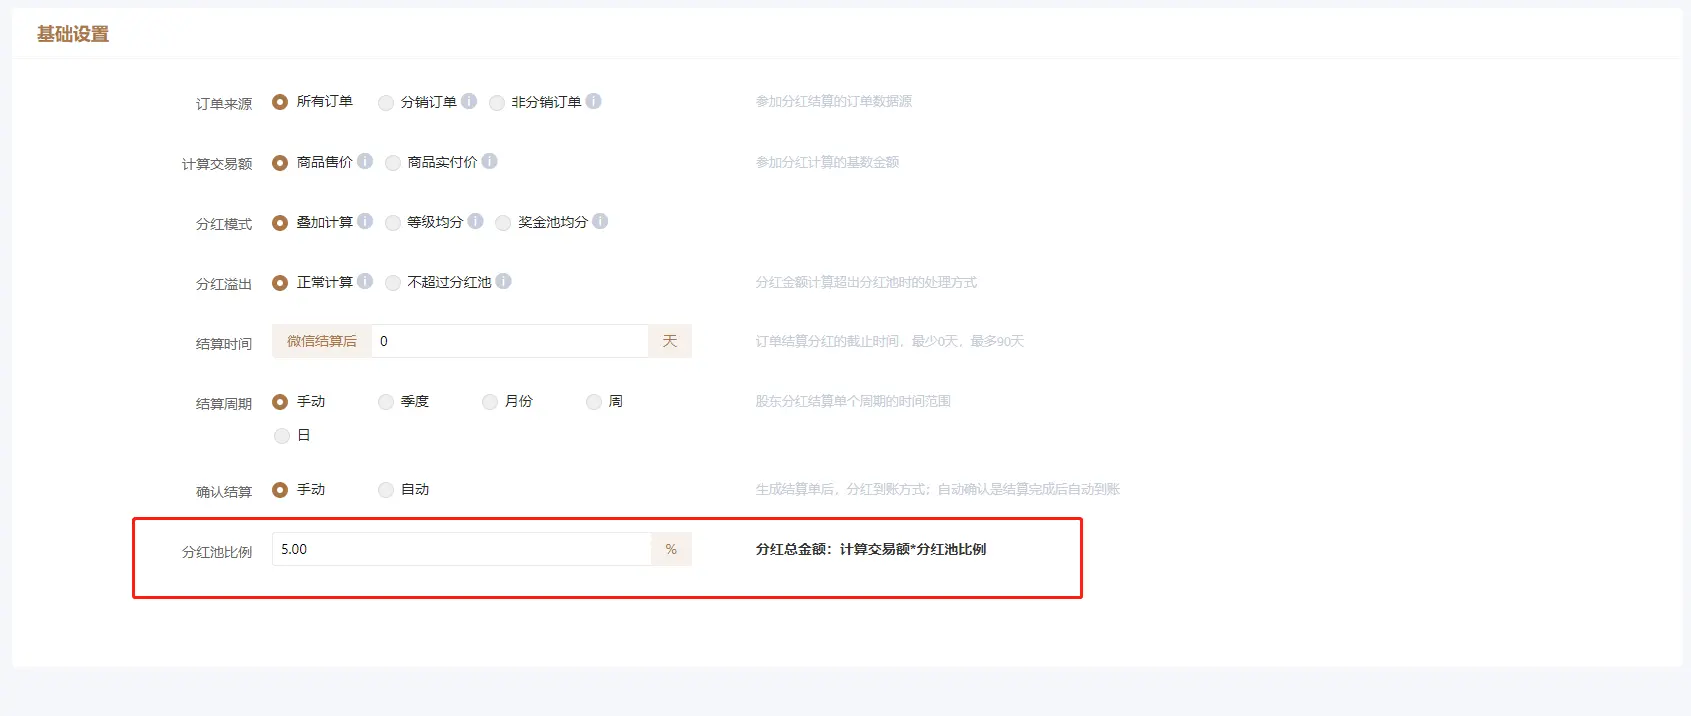1691x716 pixels.
Task: Select 等级均分 dividend mode
Action: 393,223
